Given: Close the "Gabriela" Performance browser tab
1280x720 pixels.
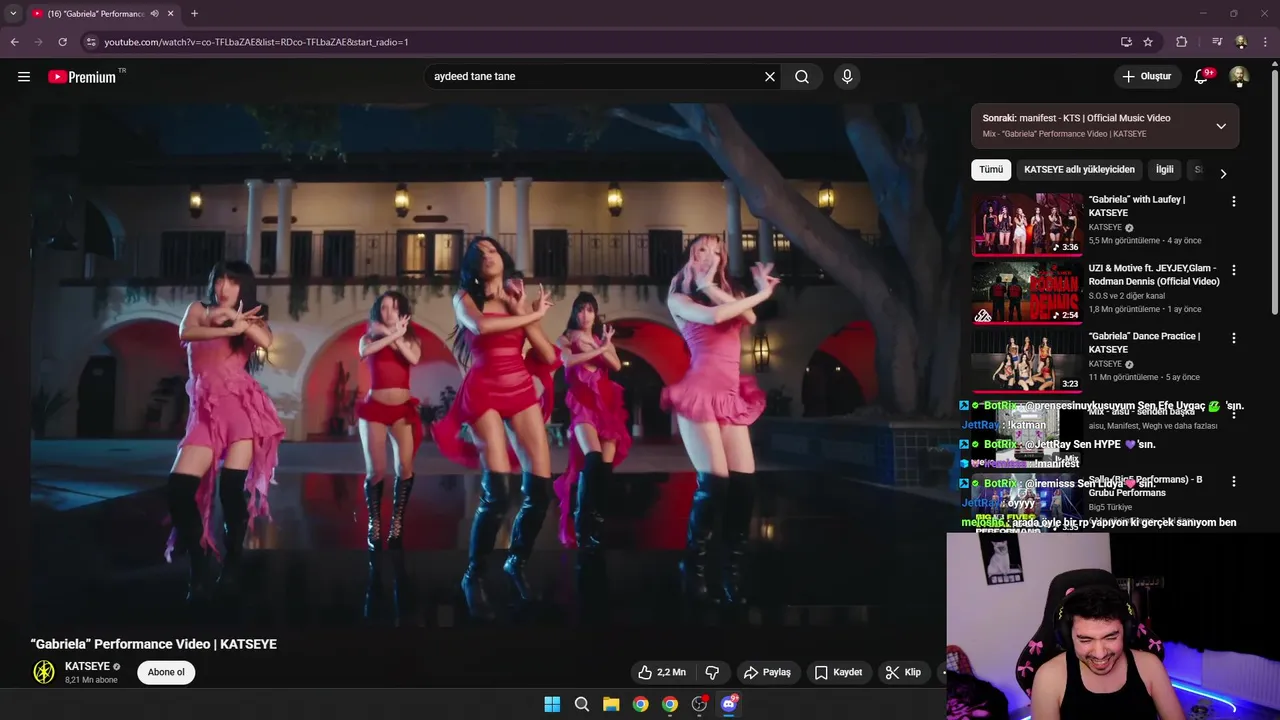Looking at the screenshot, I should tap(171, 14).
